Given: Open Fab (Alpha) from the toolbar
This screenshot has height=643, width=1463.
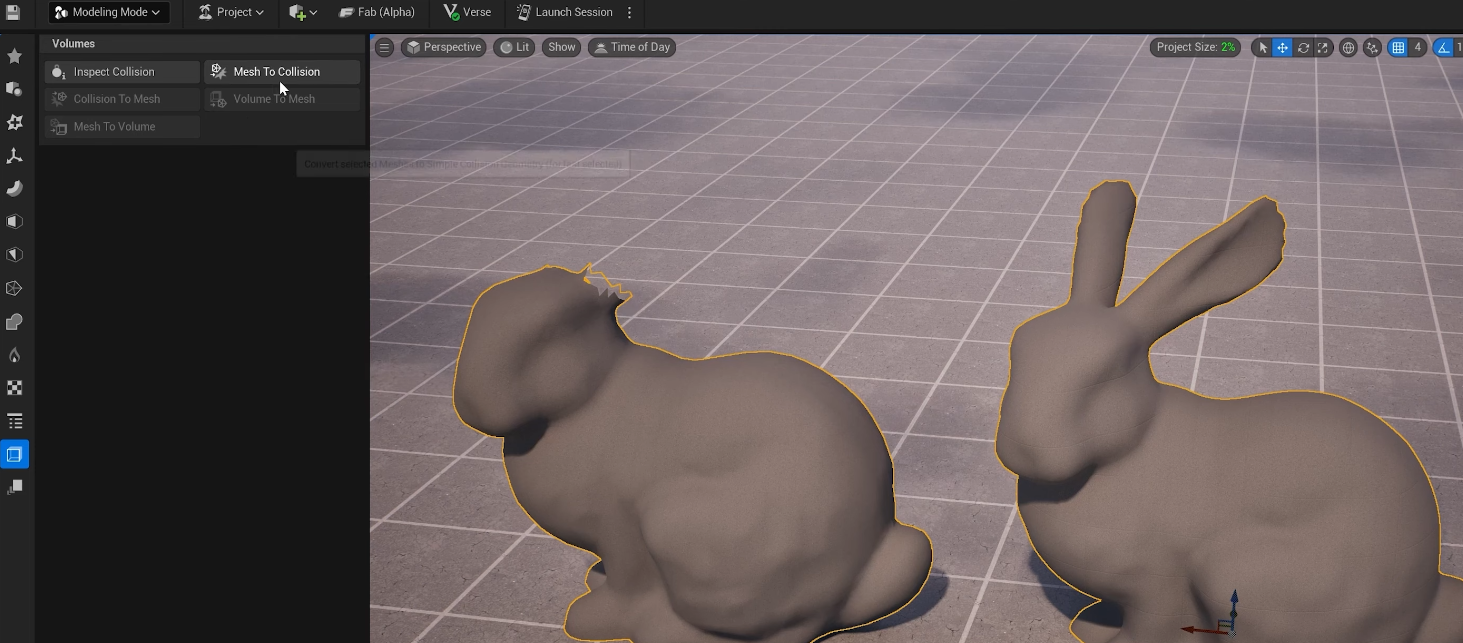Looking at the screenshot, I should click(x=377, y=13).
